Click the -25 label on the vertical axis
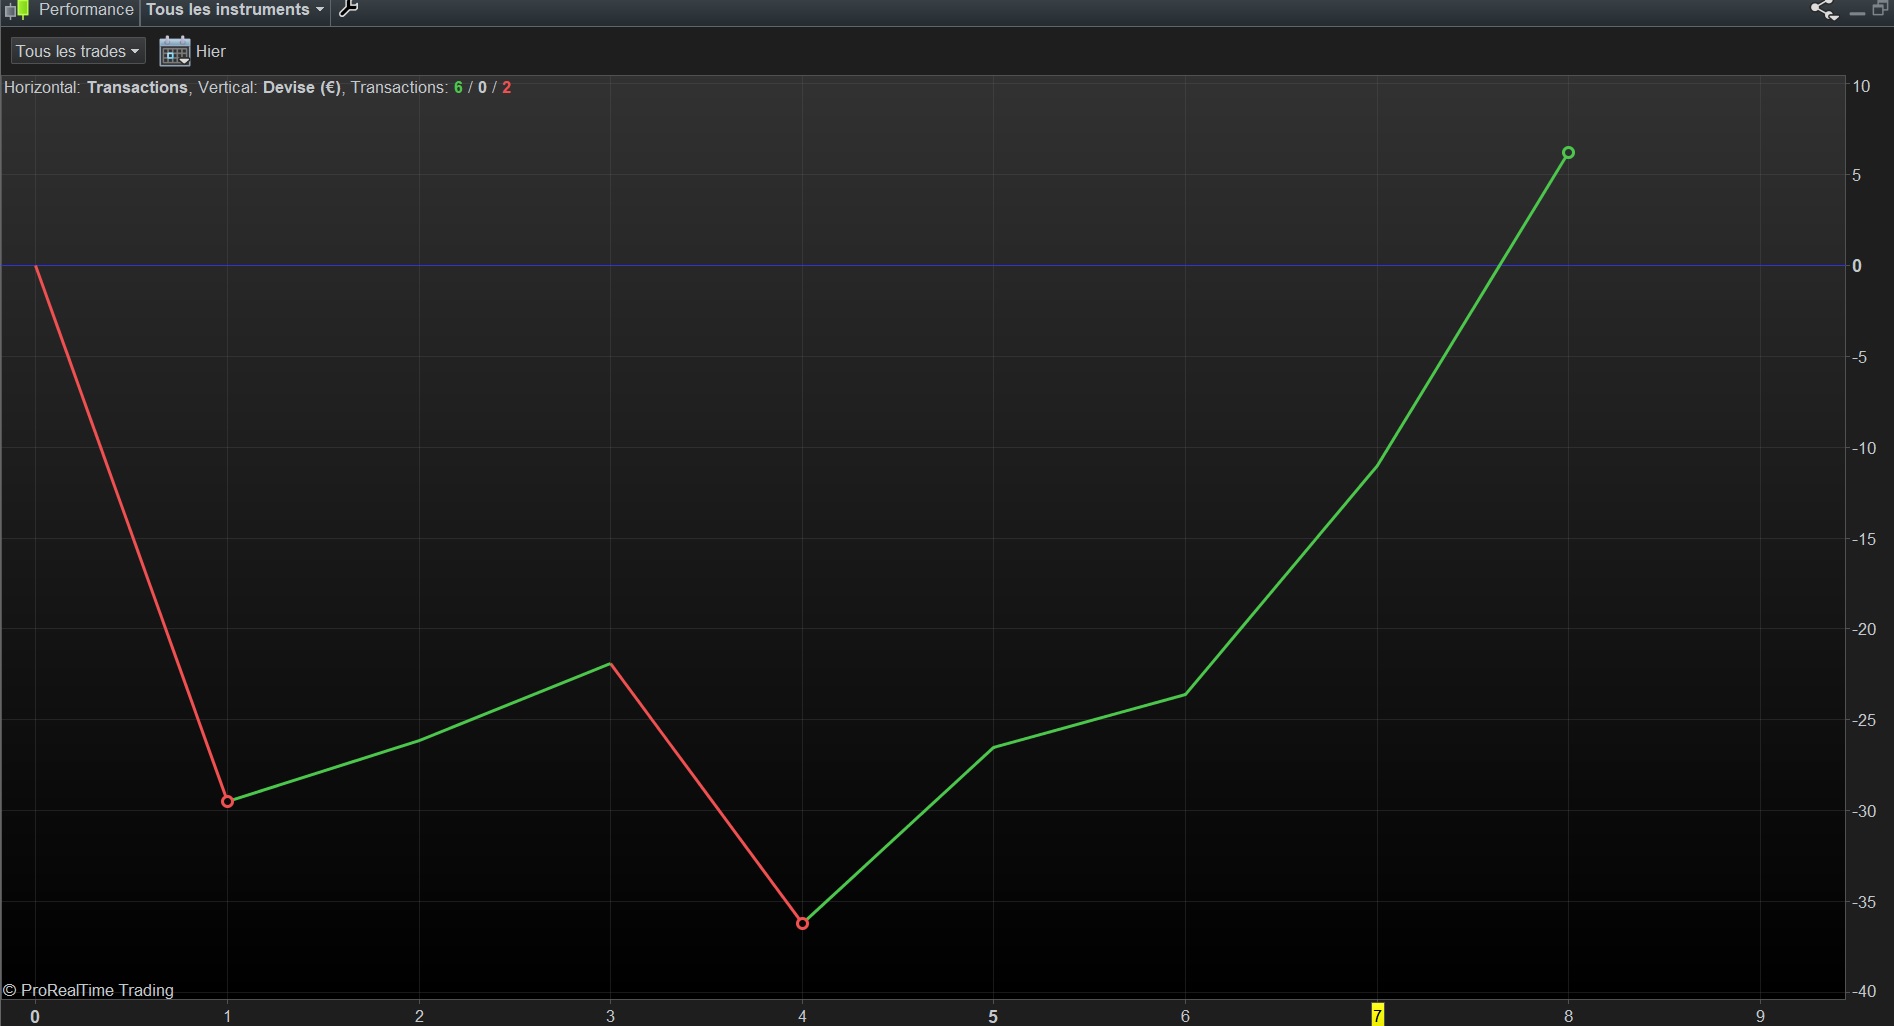 (1863, 720)
